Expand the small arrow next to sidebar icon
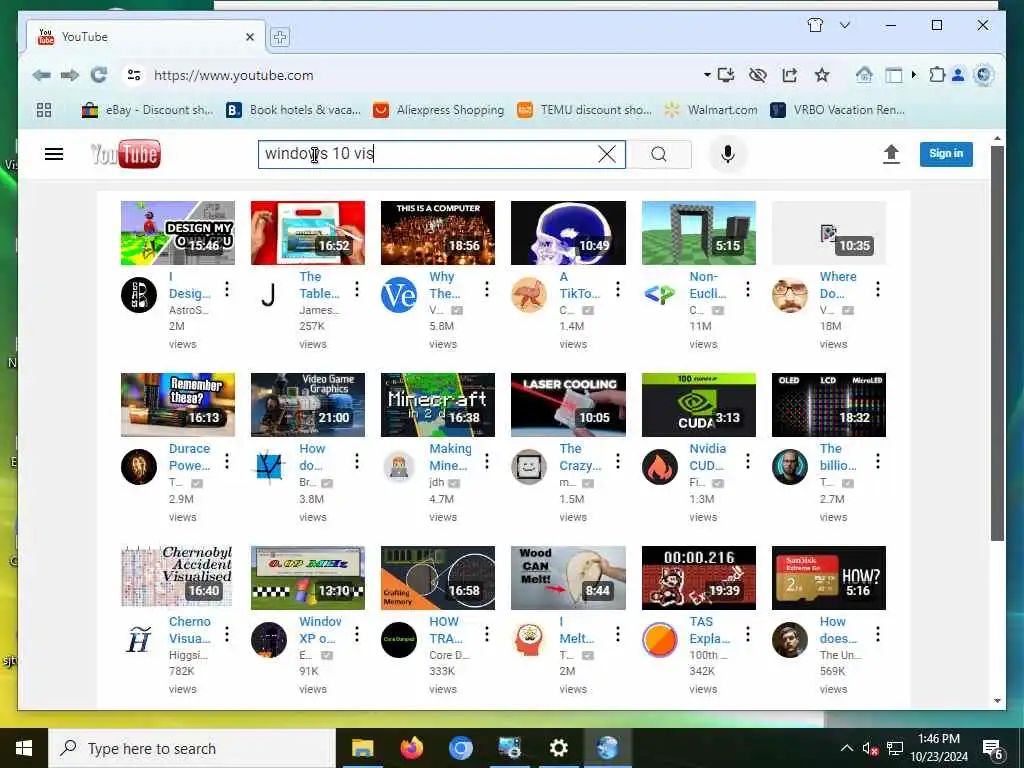This screenshot has height=768, width=1024. pos(914,75)
